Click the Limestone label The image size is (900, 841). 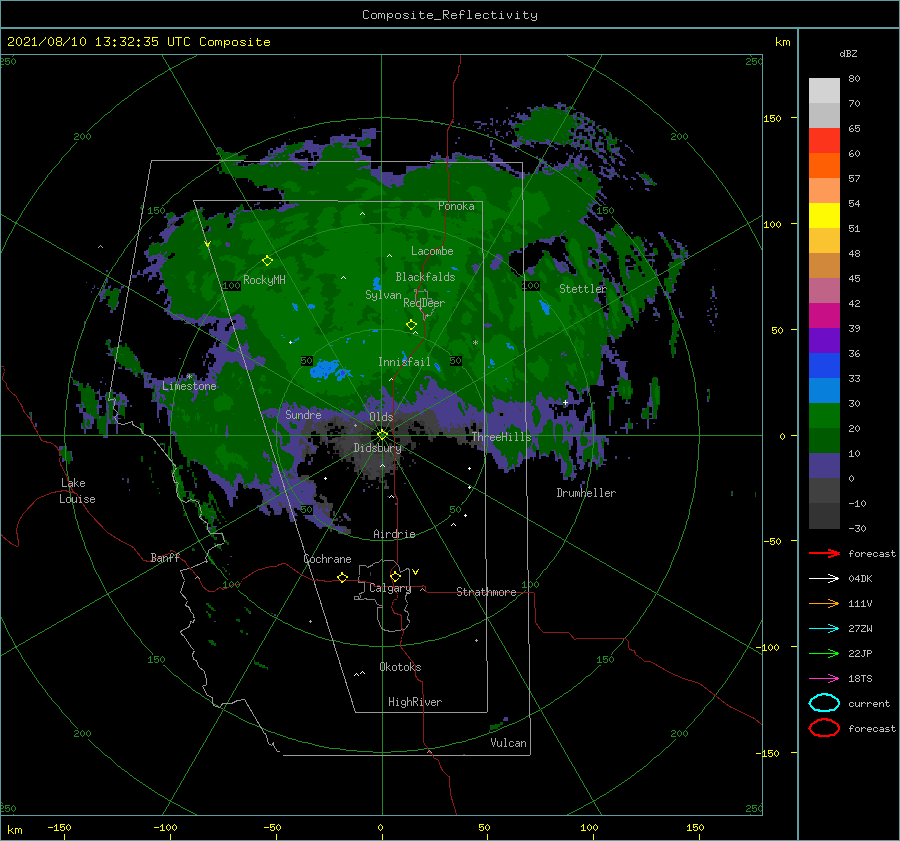click(189, 386)
